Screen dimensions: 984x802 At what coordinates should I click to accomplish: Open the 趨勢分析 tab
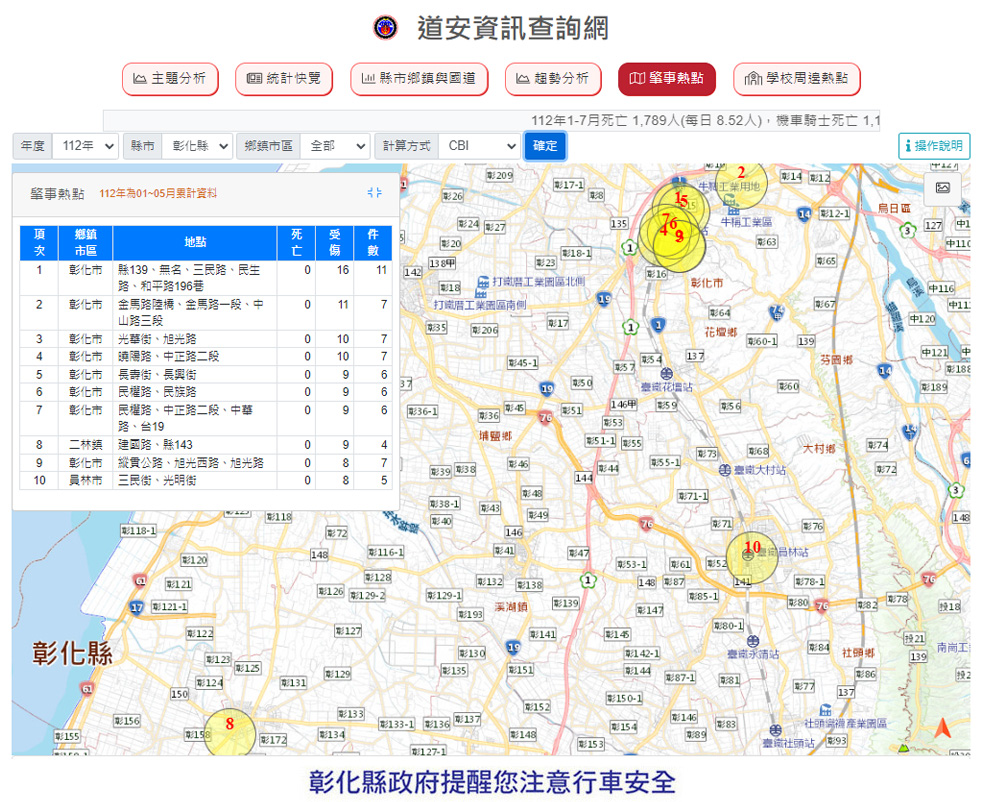pyautogui.click(x=553, y=79)
